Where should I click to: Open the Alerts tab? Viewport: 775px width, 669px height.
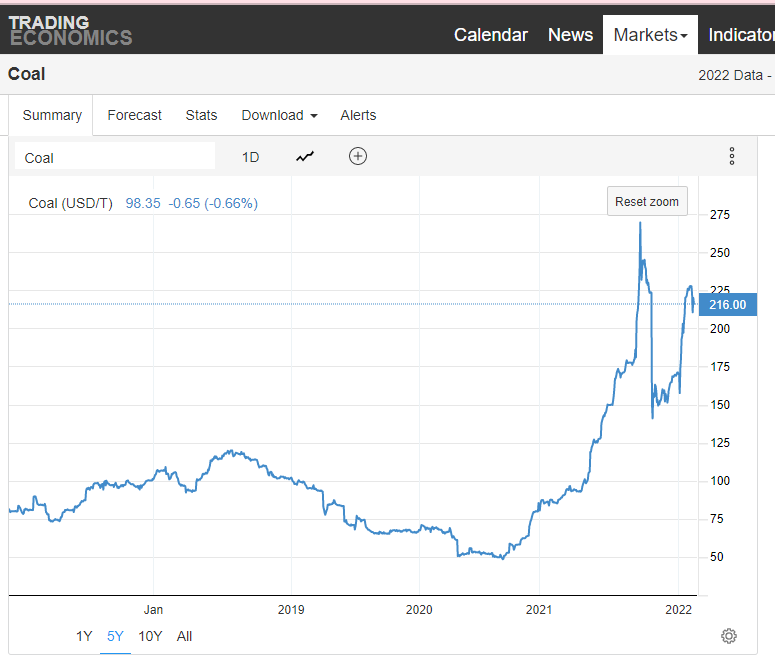pos(358,115)
